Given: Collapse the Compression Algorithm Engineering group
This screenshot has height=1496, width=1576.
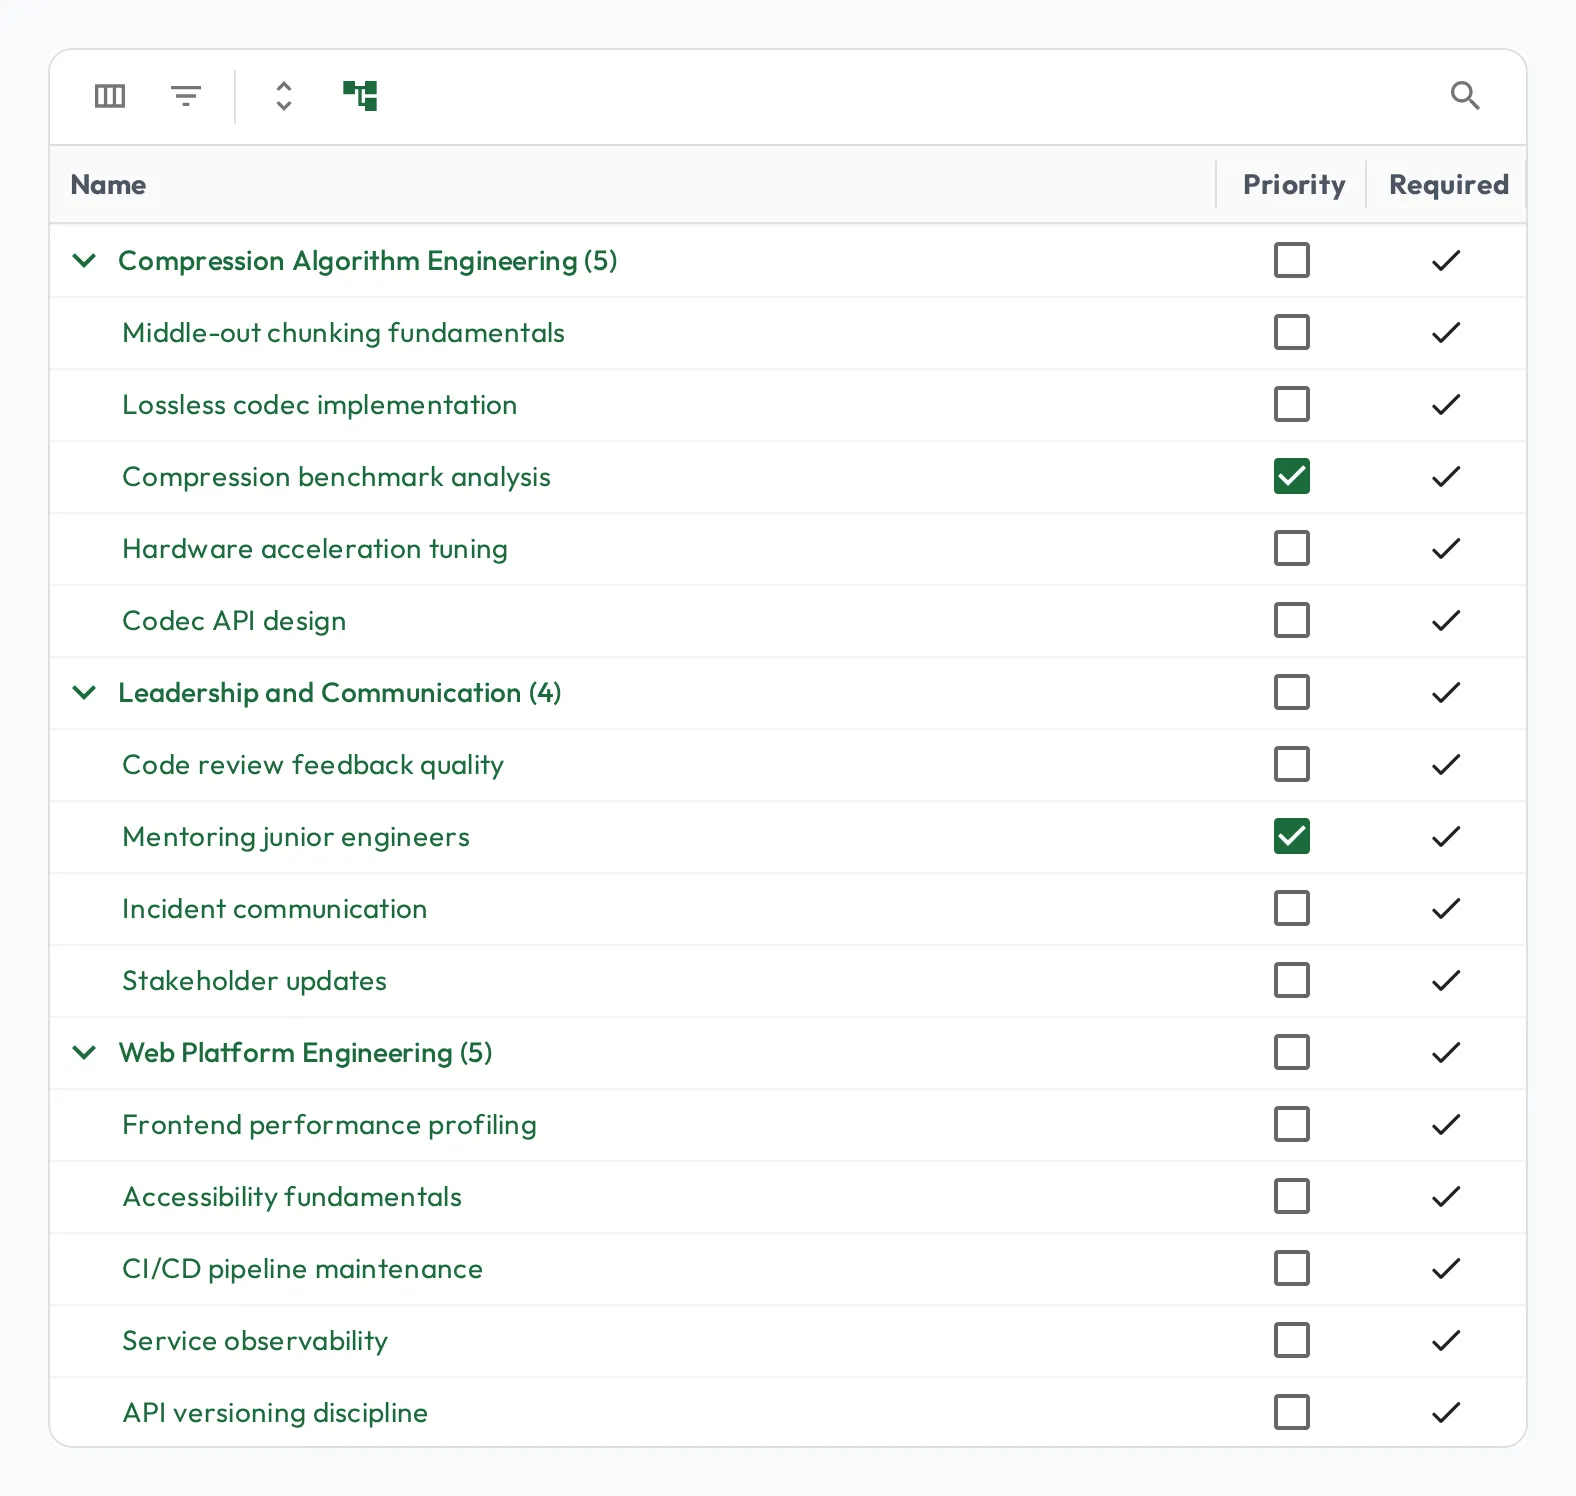Looking at the screenshot, I should (85, 261).
